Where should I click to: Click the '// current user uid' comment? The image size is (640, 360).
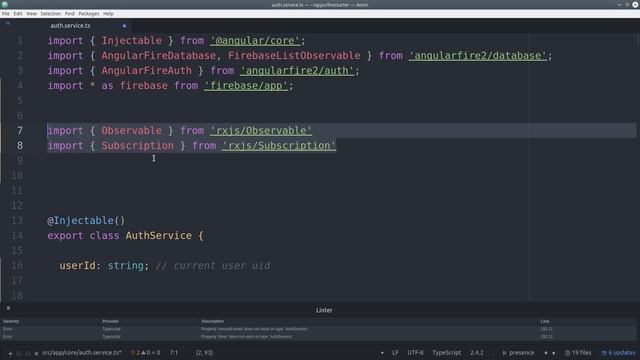pos(213,266)
